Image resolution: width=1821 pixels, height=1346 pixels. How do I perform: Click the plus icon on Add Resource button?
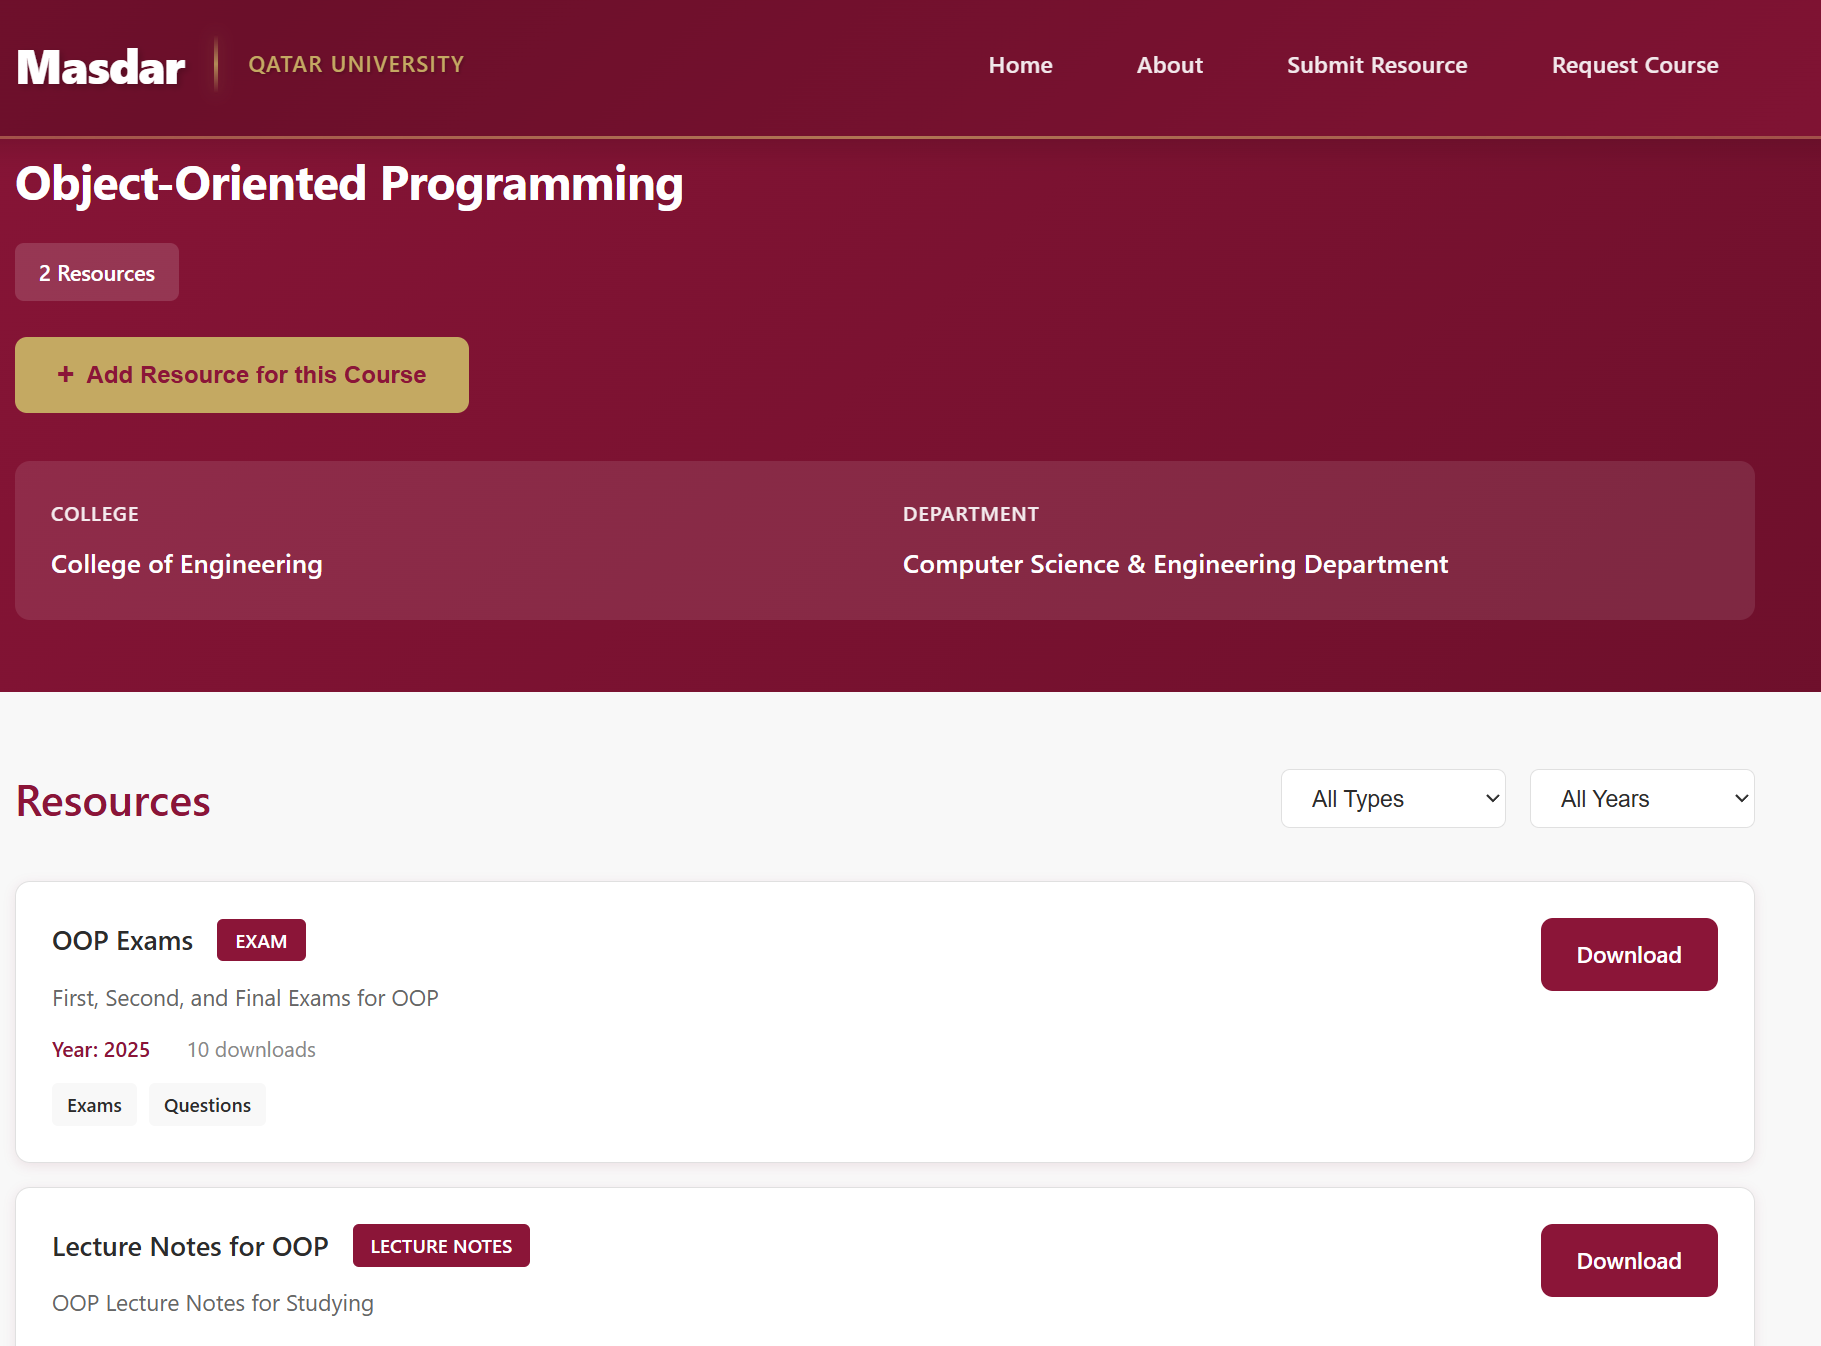(65, 374)
